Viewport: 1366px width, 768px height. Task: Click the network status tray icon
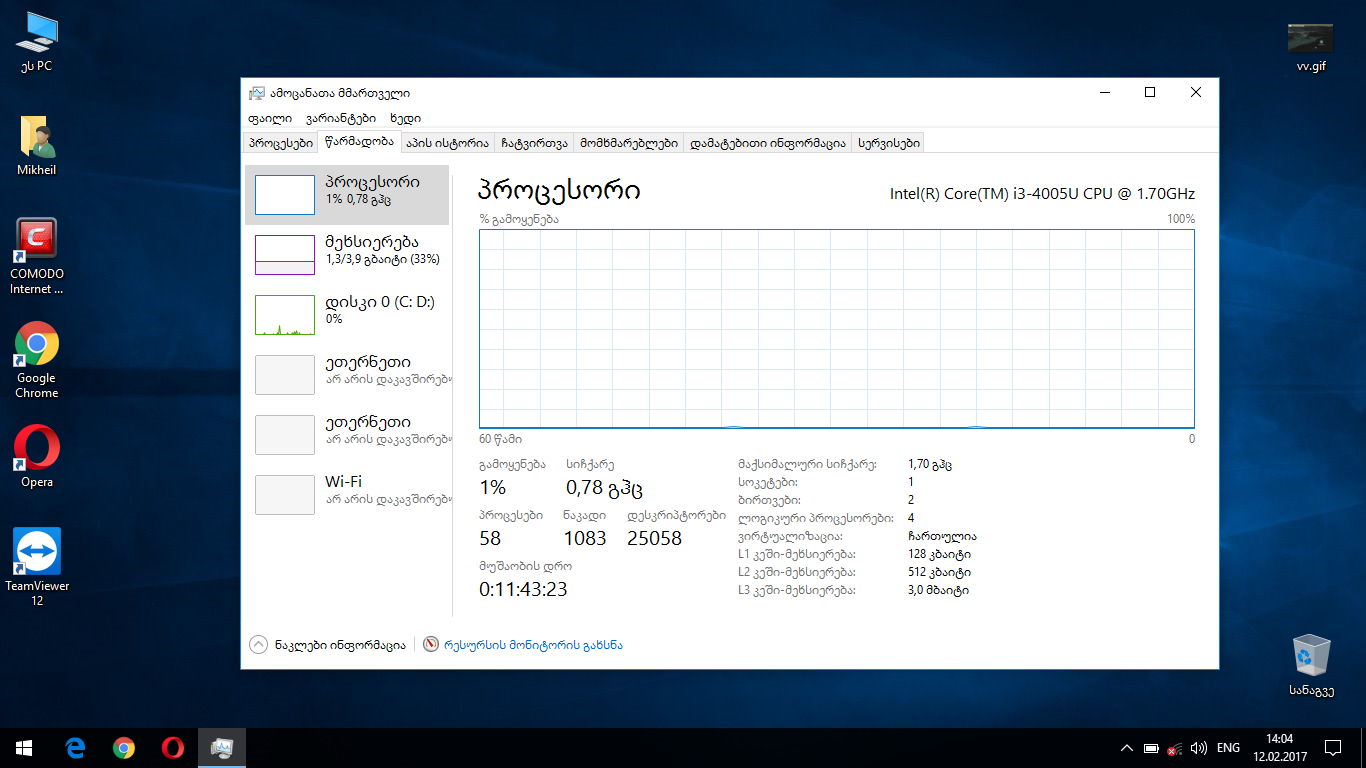pos(1176,748)
